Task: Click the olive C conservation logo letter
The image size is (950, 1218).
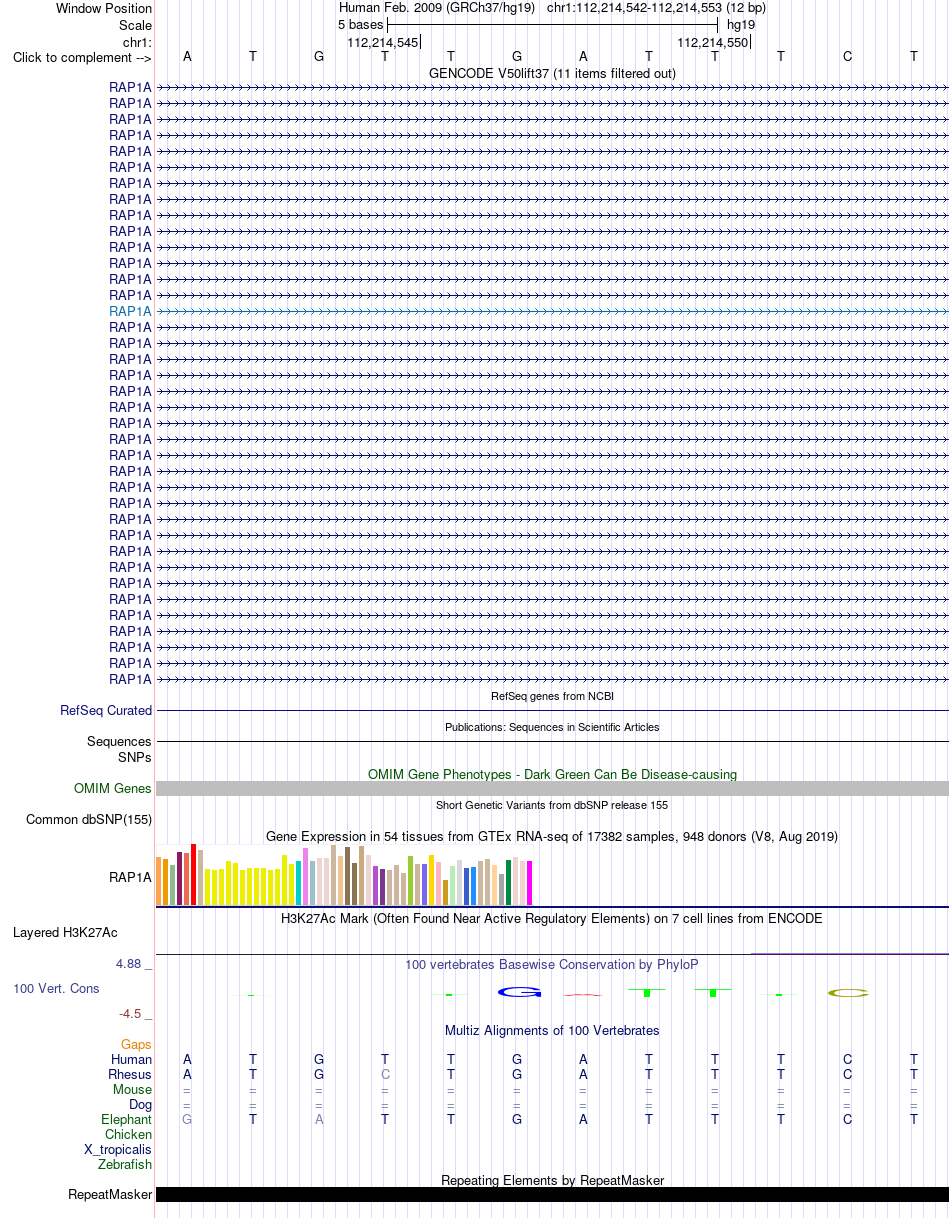Action: click(x=848, y=993)
